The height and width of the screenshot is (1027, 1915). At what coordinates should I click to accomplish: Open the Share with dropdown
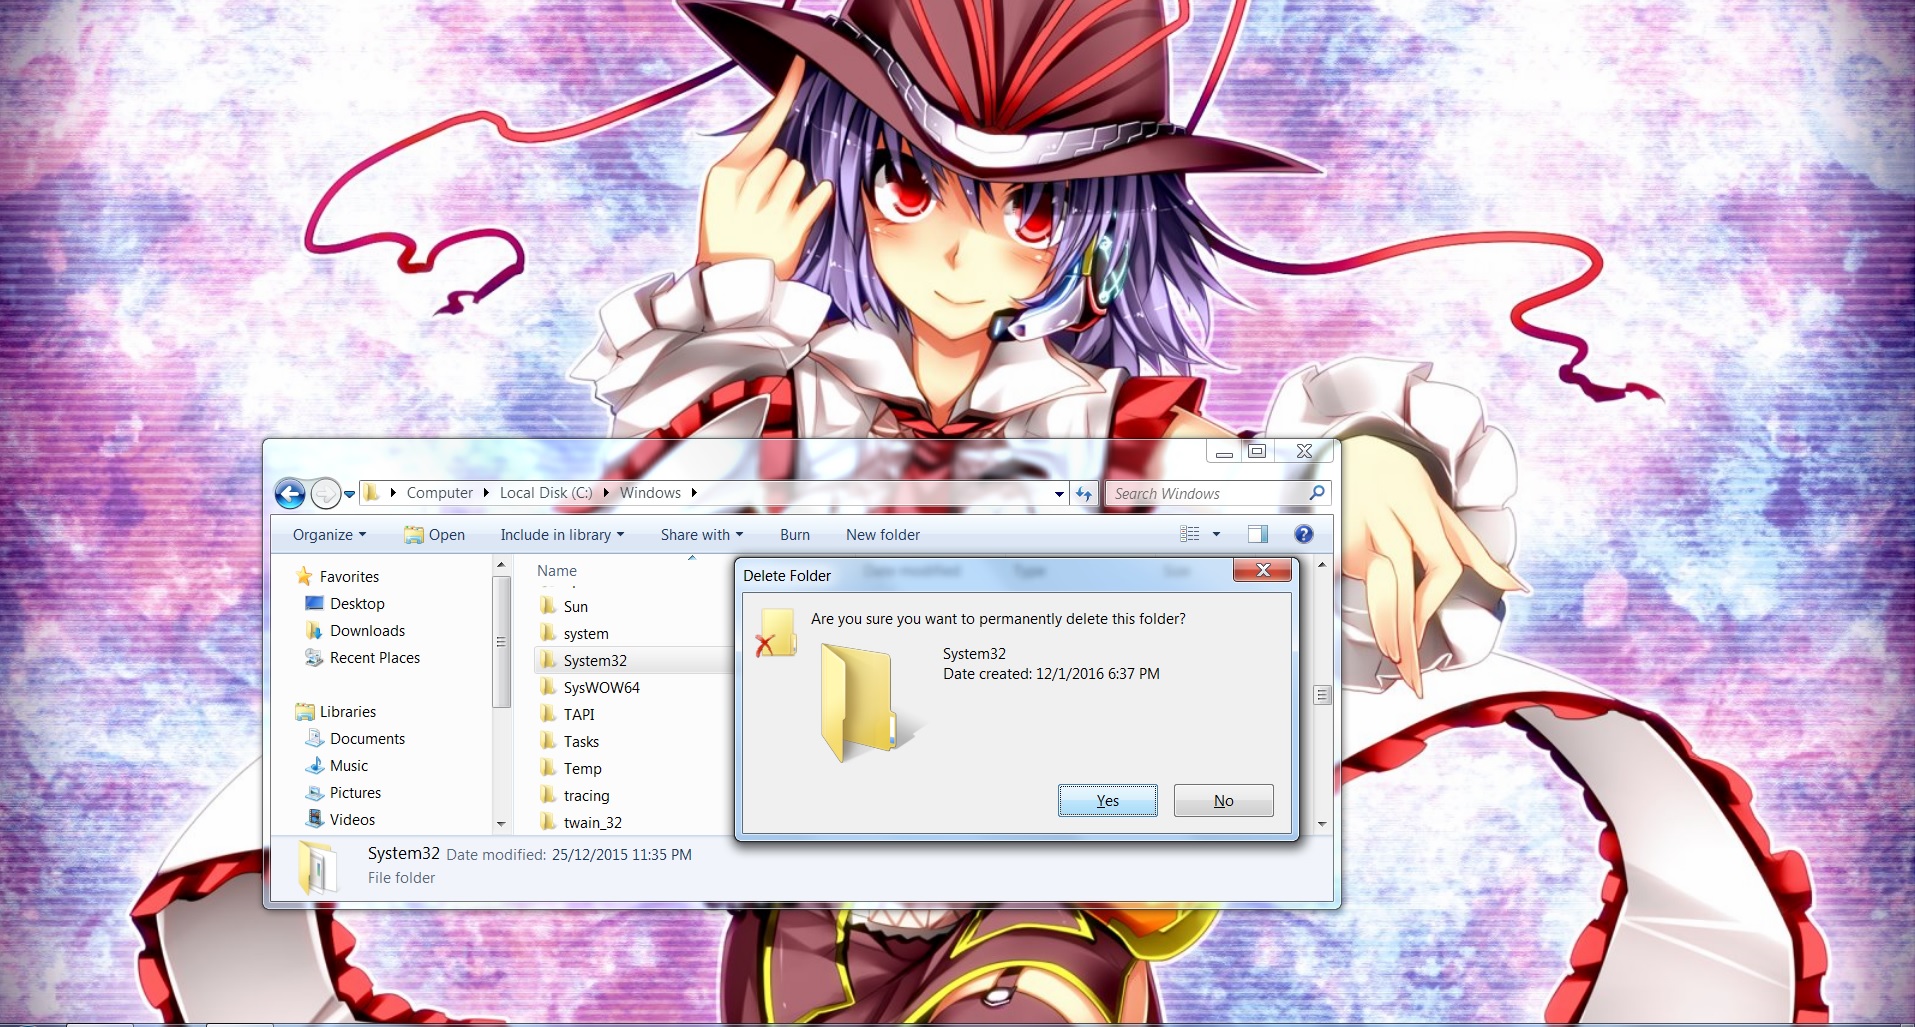701,535
